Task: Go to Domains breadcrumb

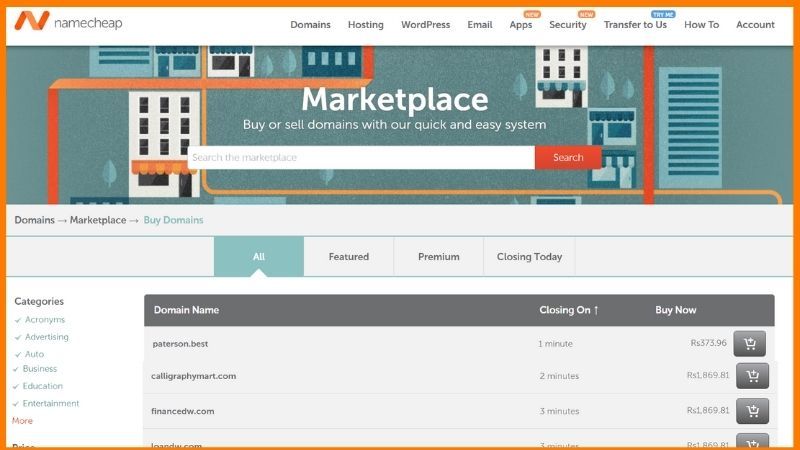Action: pos(34,220)
